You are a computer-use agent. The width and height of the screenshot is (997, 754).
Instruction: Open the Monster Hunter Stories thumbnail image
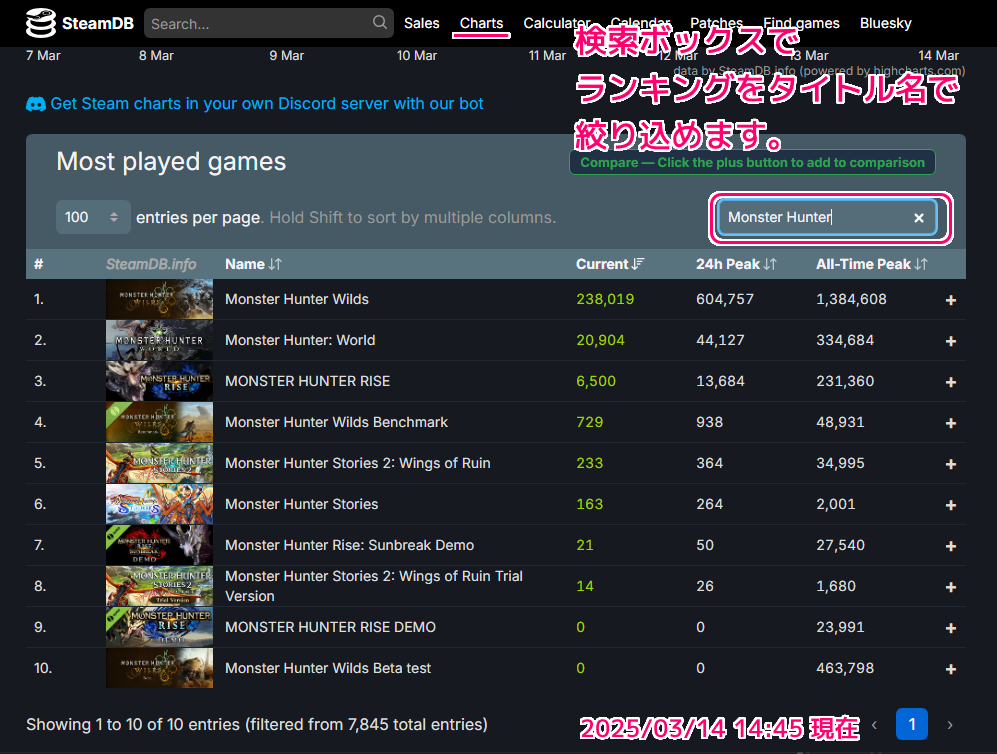(160, 504)
